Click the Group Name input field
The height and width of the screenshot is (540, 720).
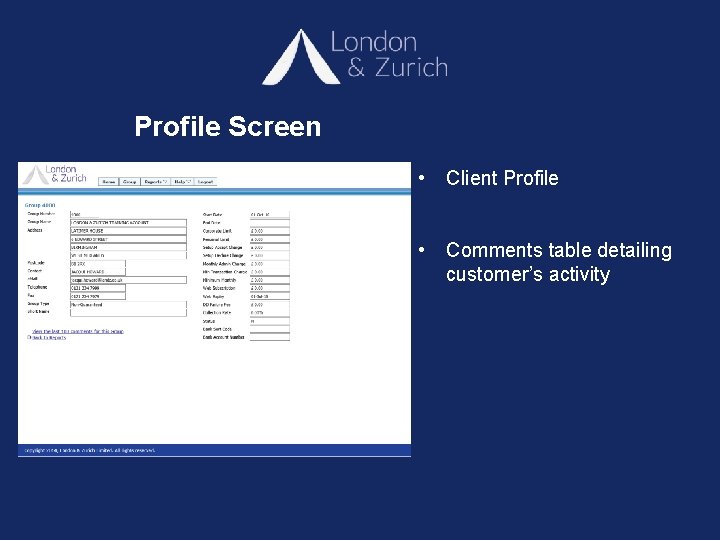coord(128,223)
